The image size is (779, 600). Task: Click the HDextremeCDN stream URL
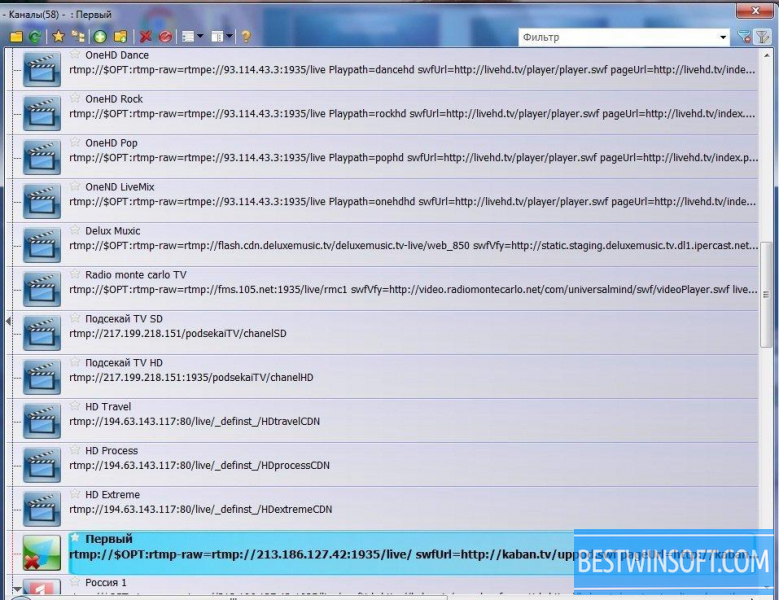[200, 509]
